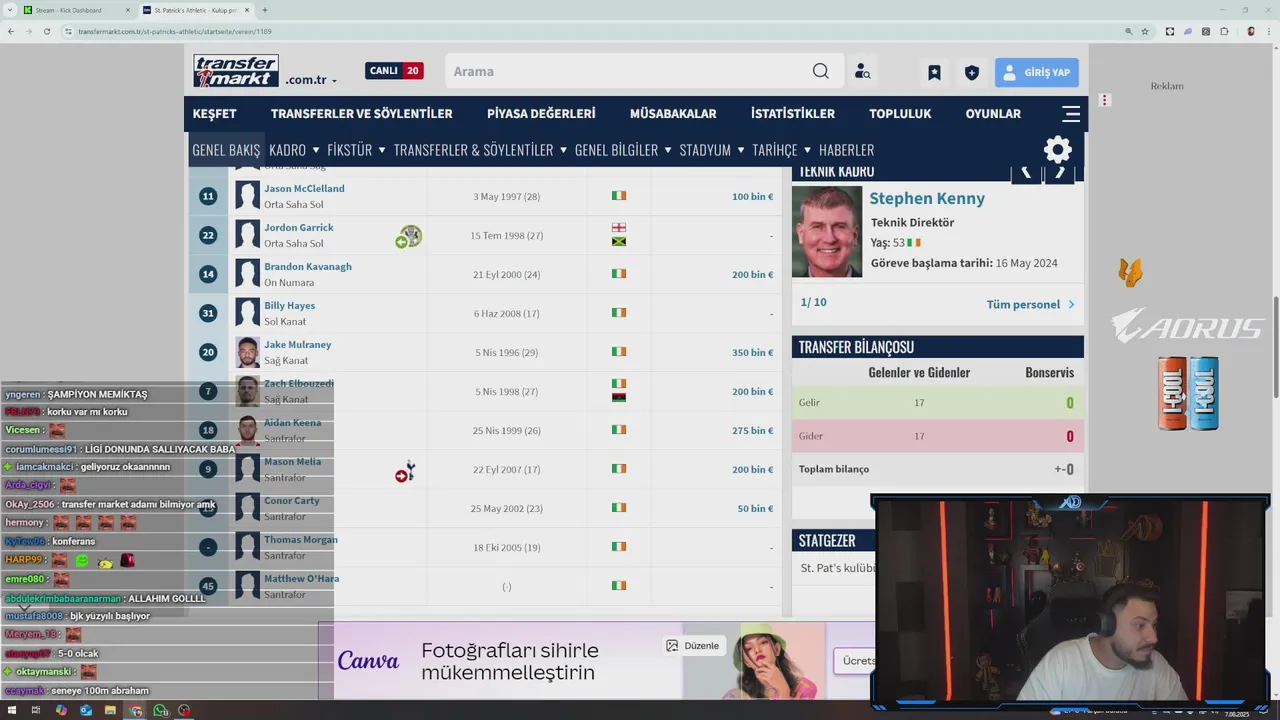Click the bookmark watchlist icon
1280x720 pixels.
[x=934, y=72]
